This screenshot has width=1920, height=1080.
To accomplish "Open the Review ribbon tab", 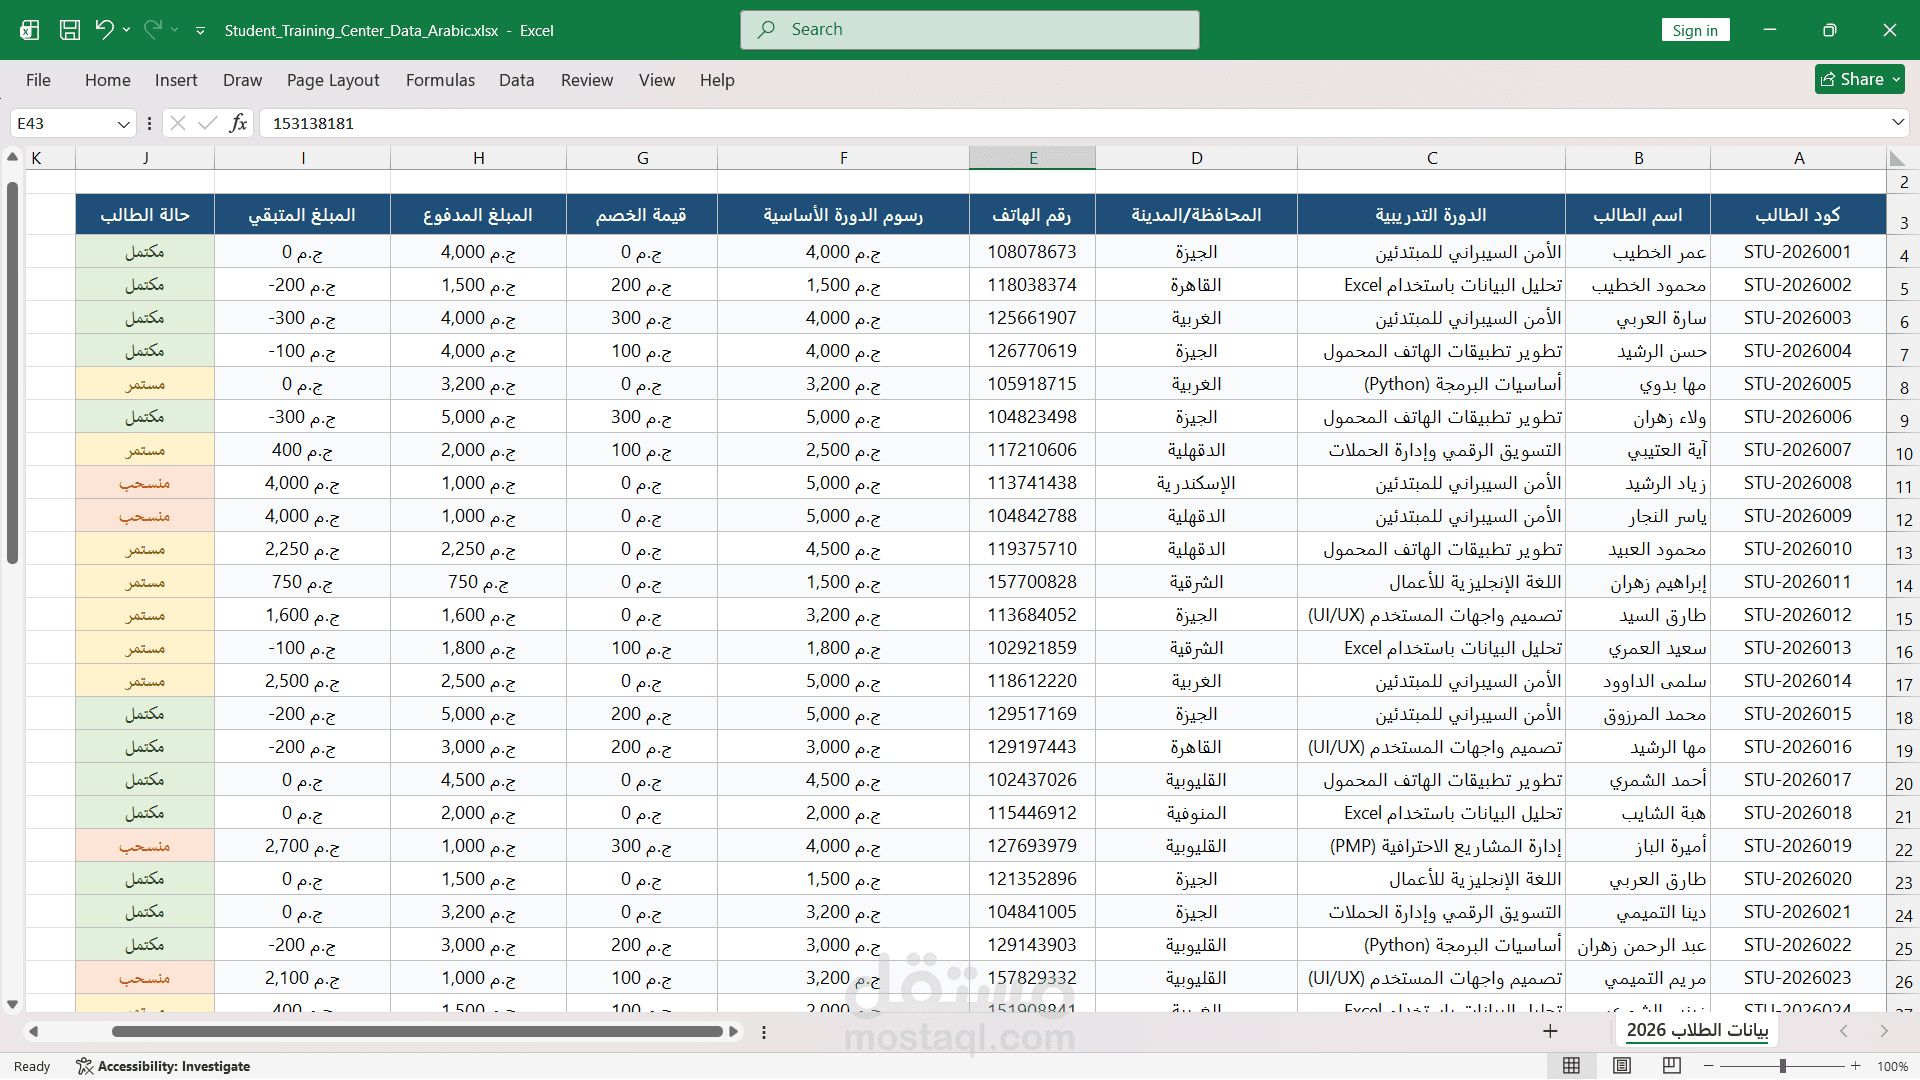I will tap(587, 80).
